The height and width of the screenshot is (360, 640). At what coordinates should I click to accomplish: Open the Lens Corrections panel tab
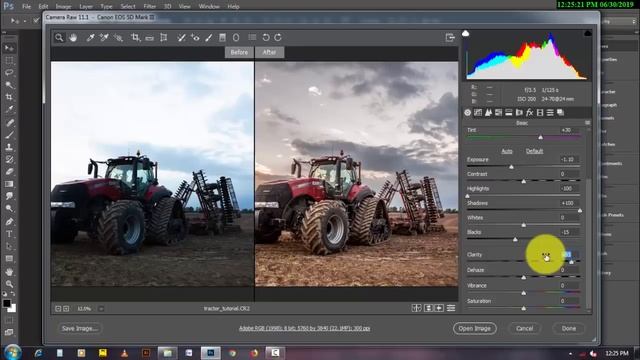[x=519, y=113]
